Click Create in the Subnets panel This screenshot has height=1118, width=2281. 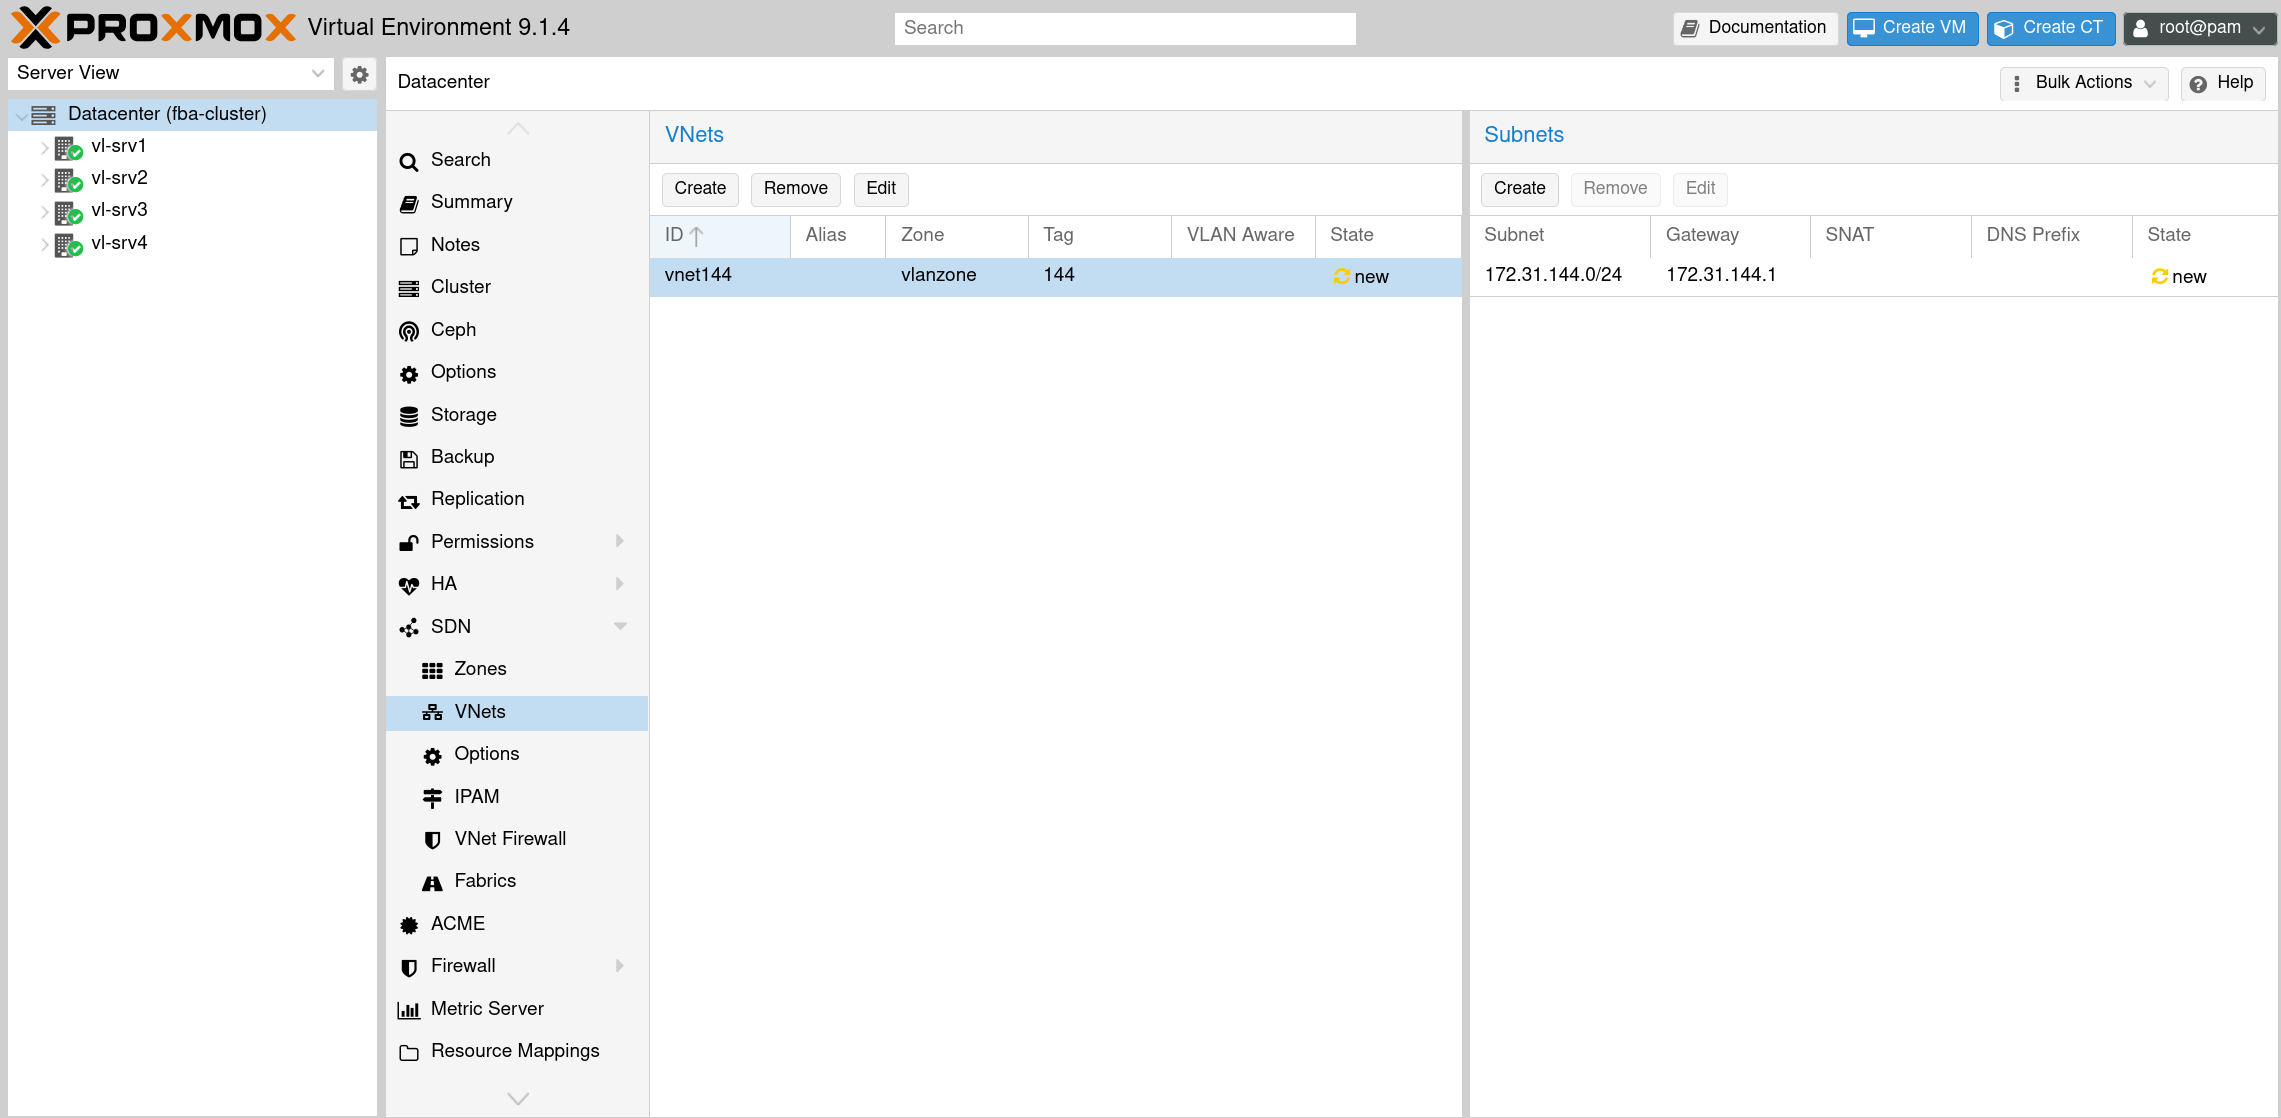click(1519, 189)
